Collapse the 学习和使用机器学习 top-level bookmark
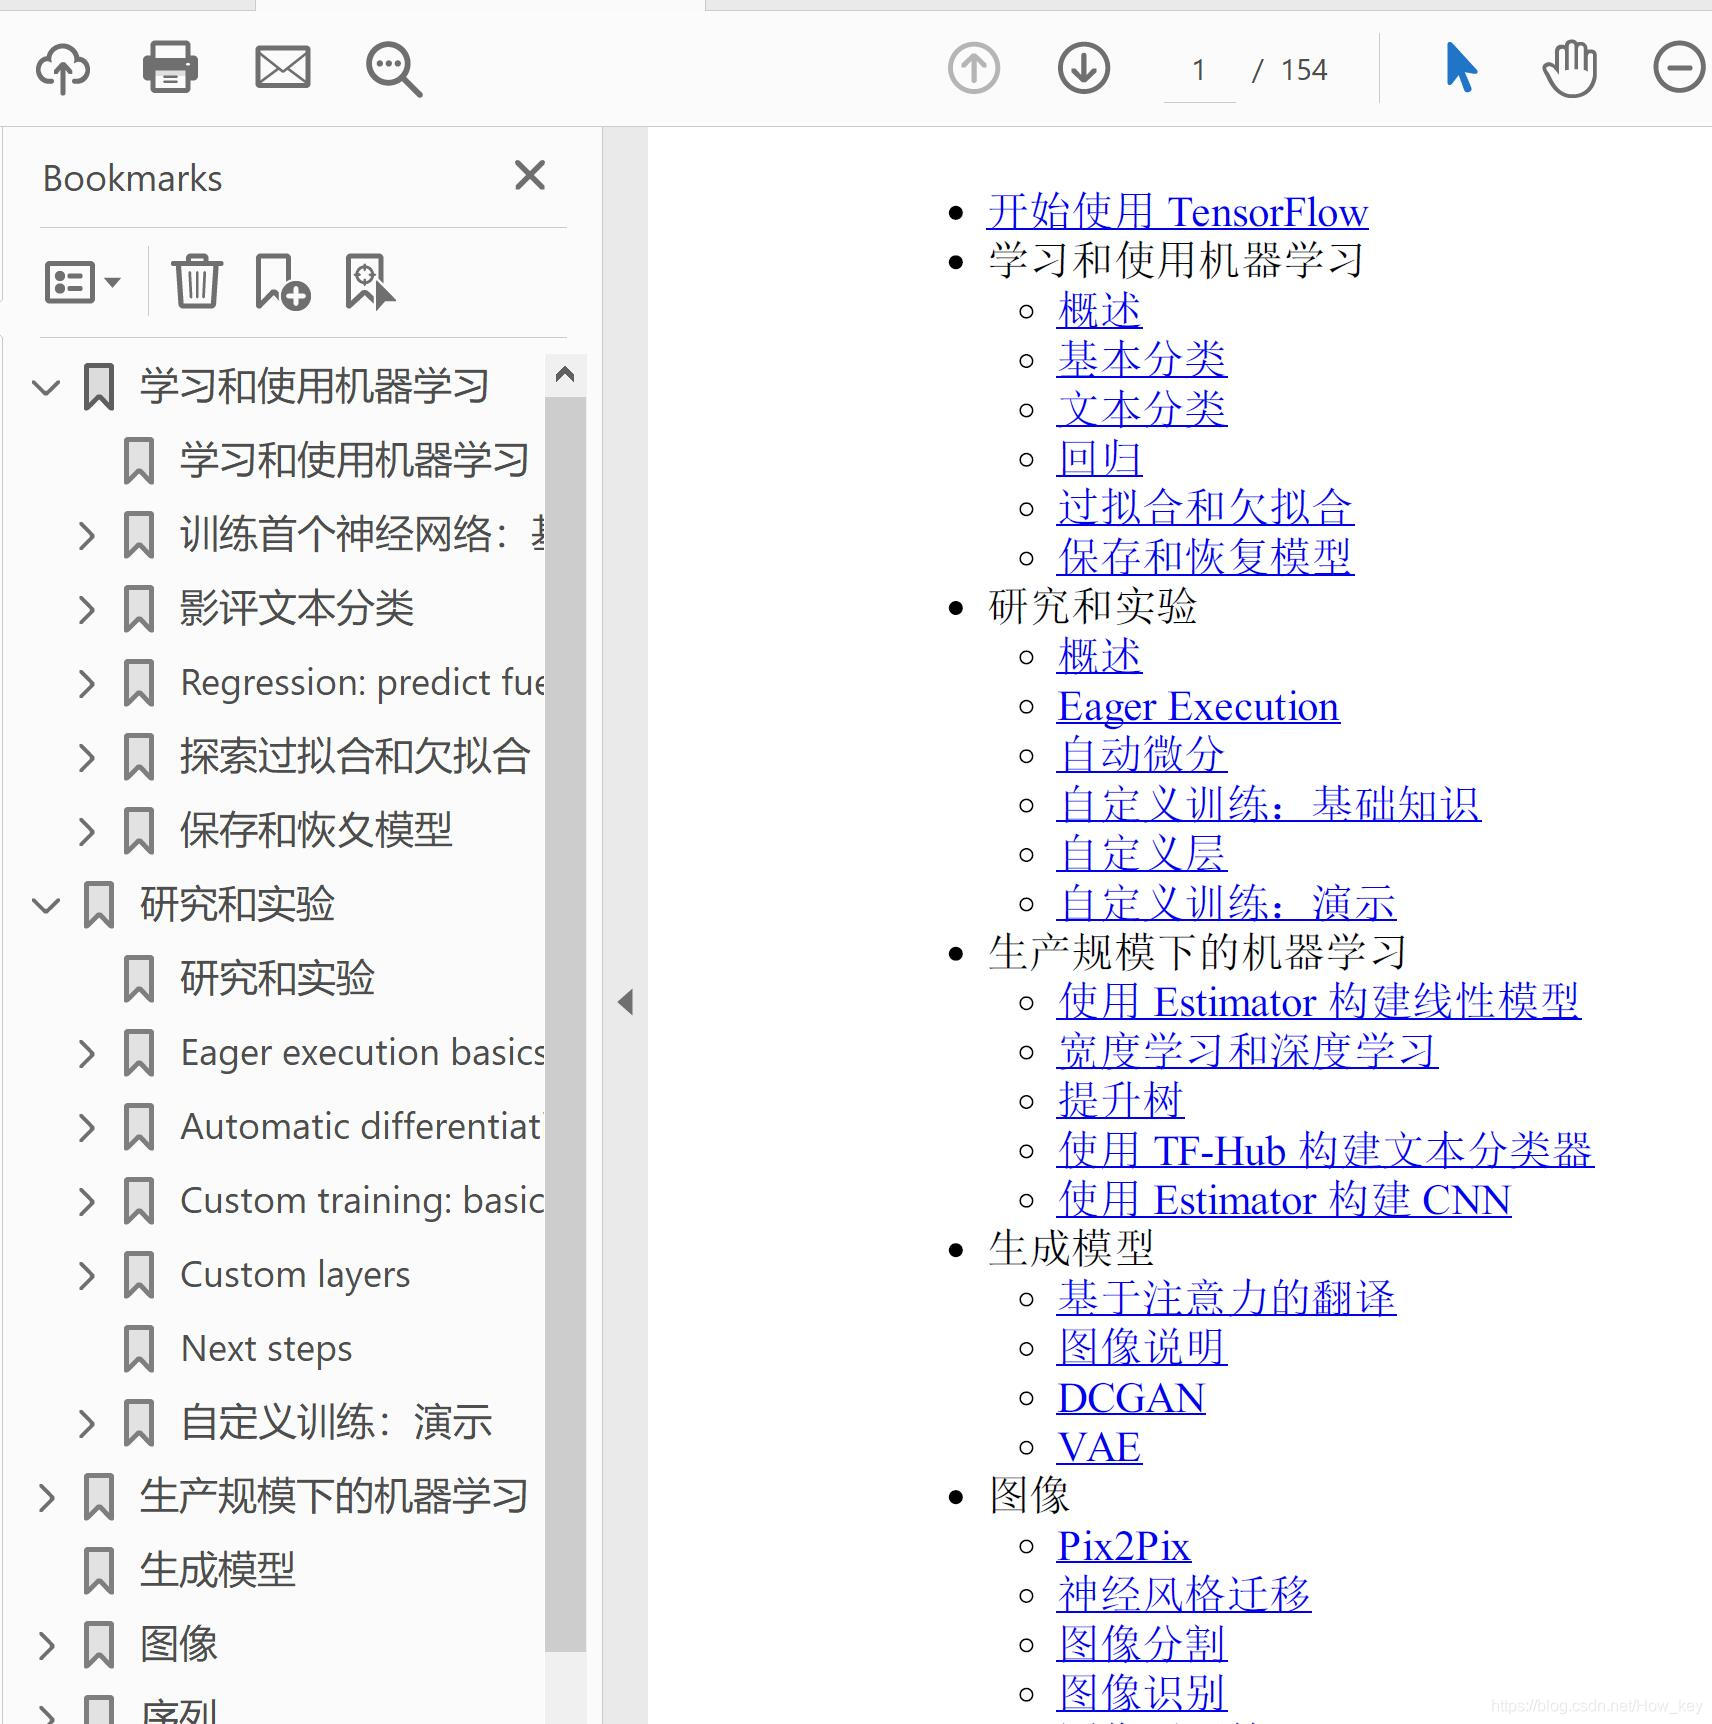 click(46, 387)
